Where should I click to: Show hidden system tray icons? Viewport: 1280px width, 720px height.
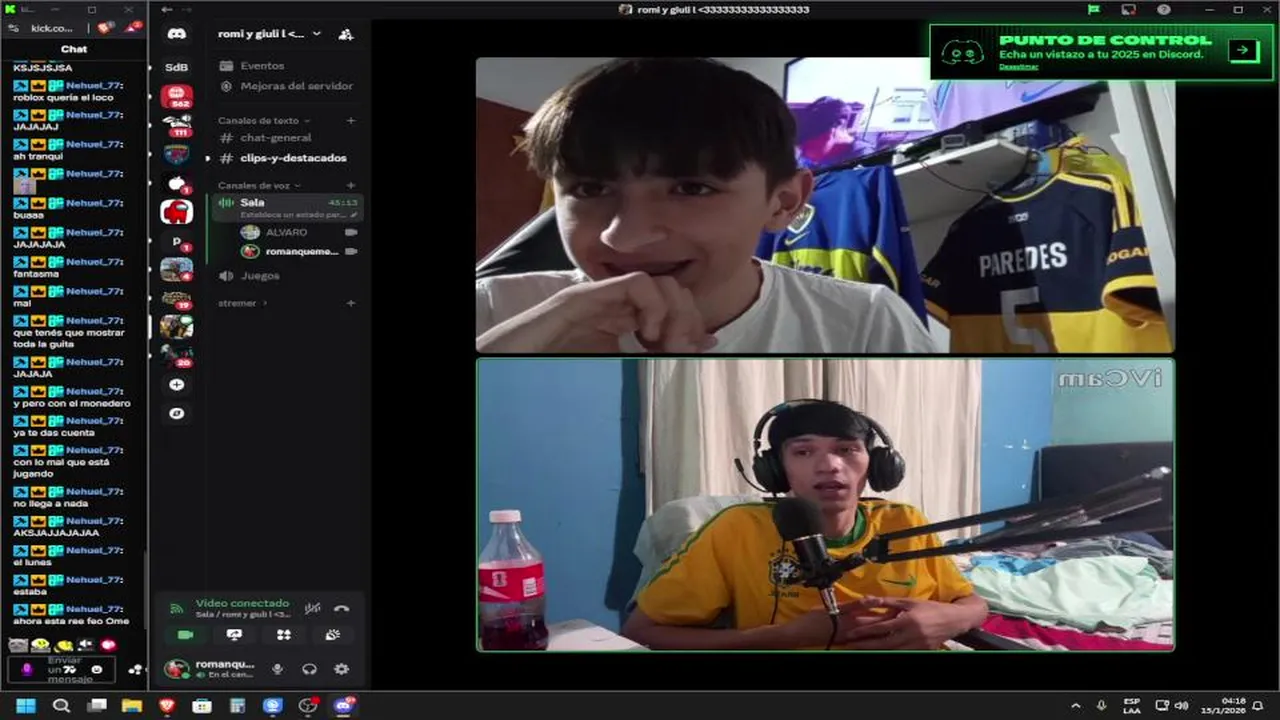1075,706
